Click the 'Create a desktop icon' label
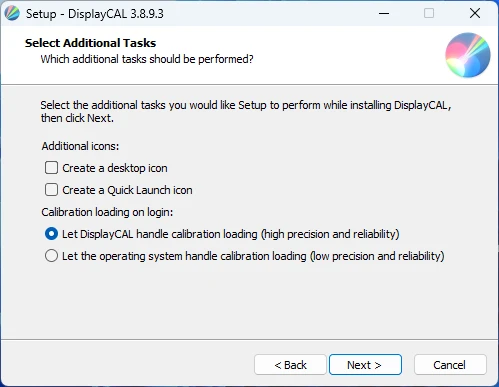The image size is (499, 387). pyautogui.click(x=115, y=168)
